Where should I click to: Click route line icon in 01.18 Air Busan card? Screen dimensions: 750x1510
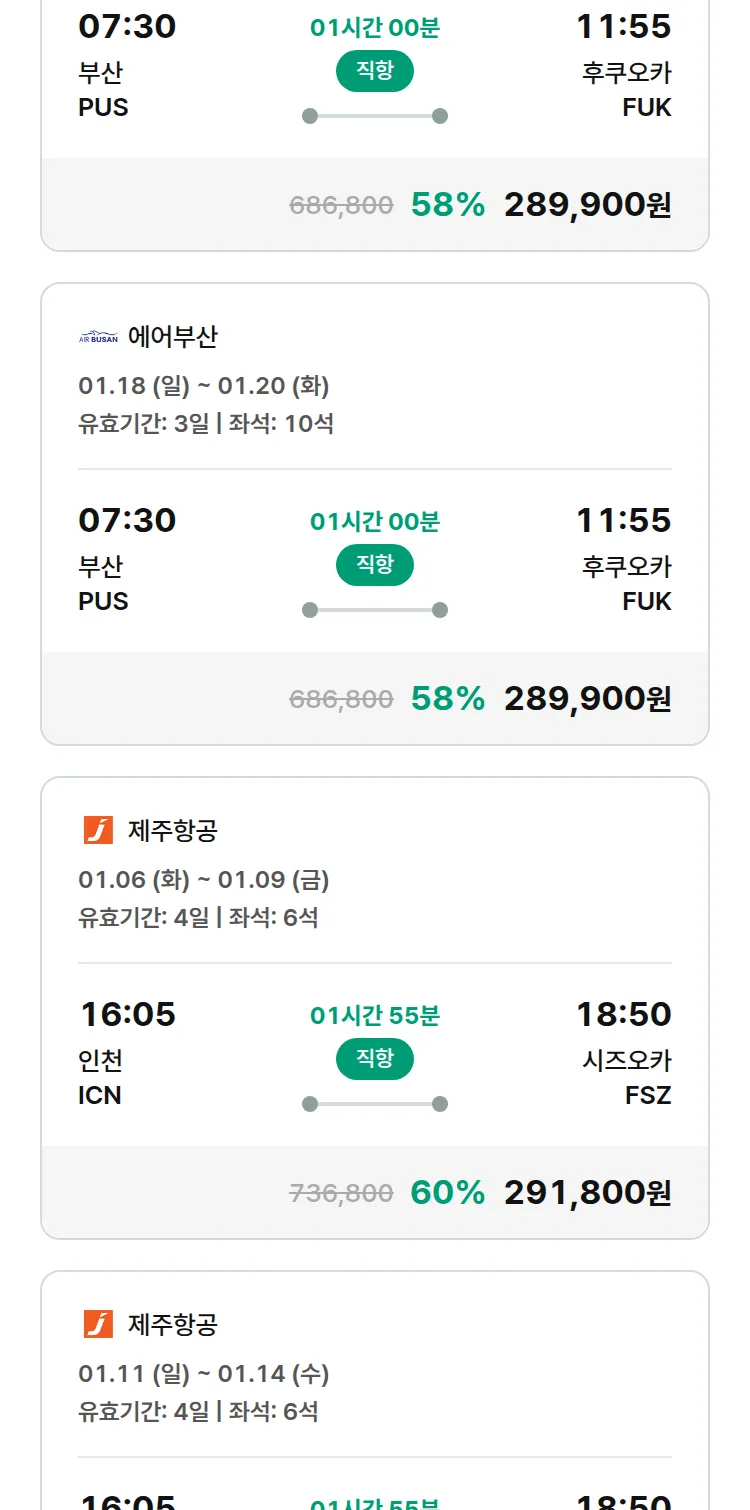pos(375,610)
